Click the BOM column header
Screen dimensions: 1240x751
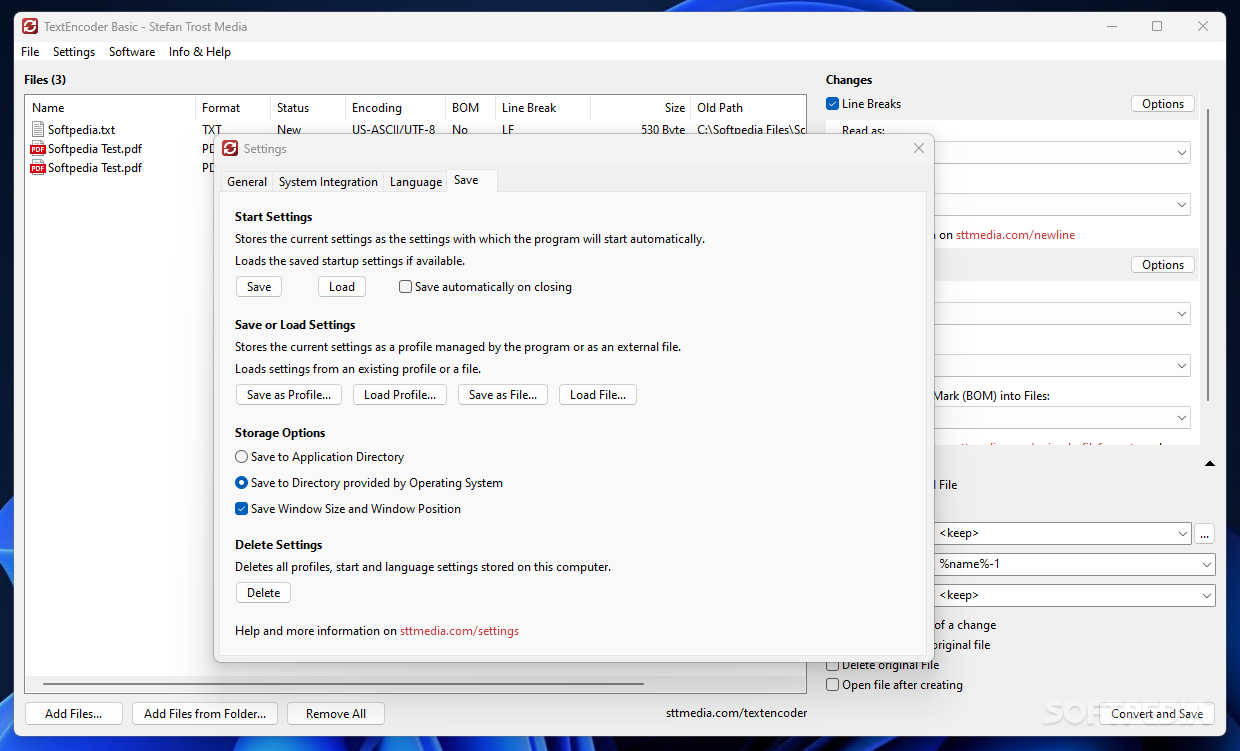pyautogui.click(x=470, y=108)
